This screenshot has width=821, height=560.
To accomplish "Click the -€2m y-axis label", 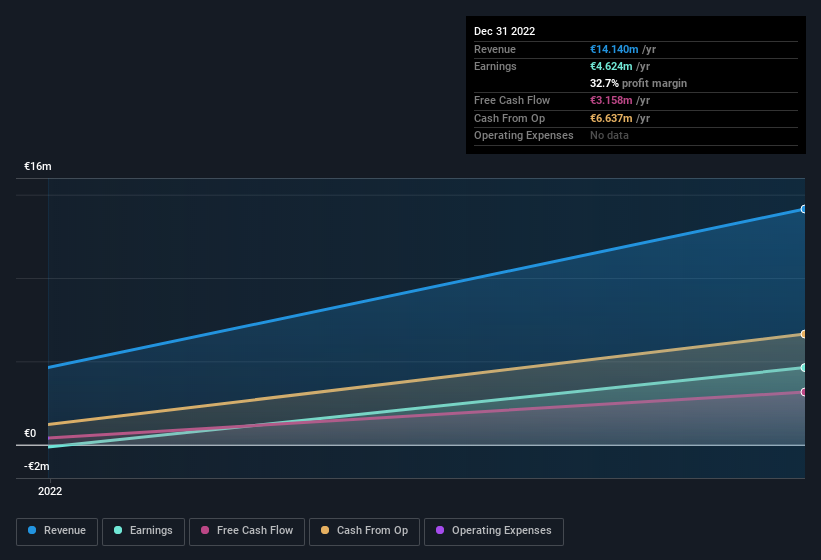I will tap(37, 466).
